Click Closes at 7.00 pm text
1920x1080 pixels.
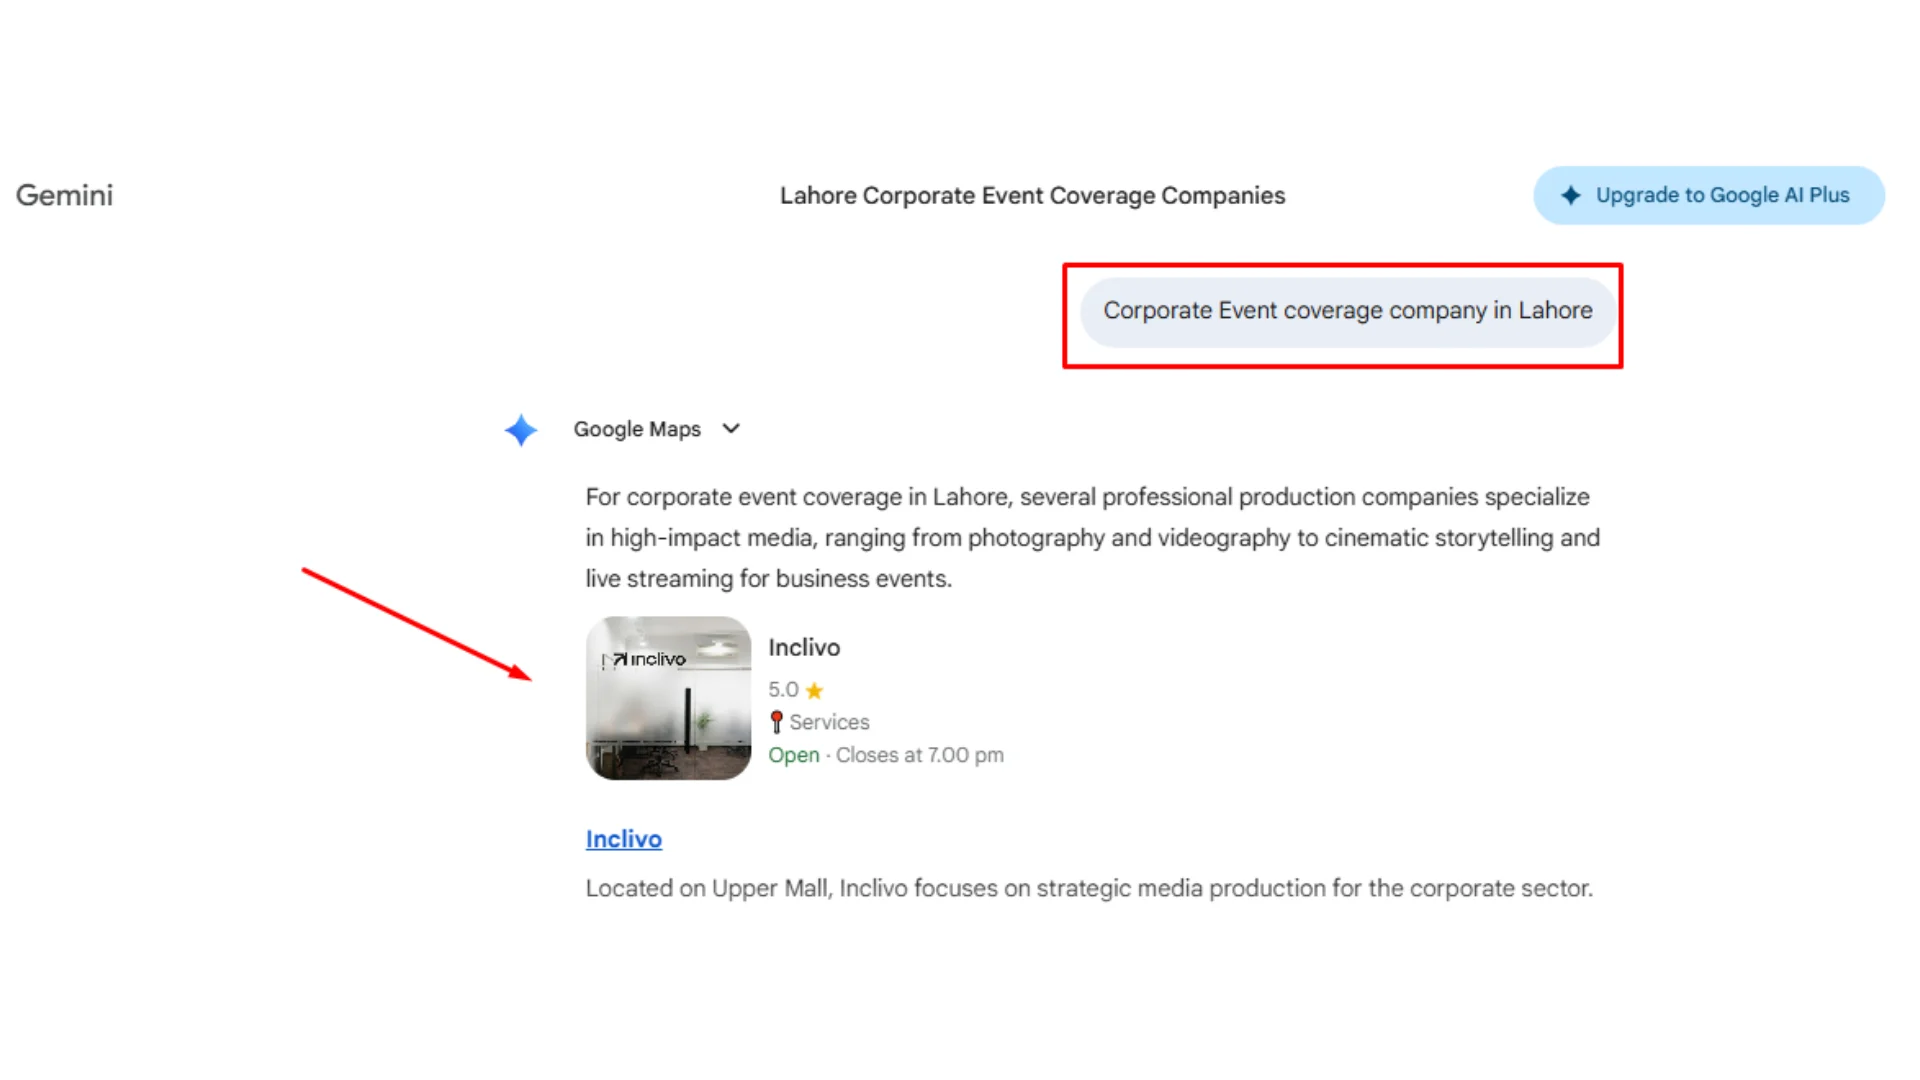920,756
